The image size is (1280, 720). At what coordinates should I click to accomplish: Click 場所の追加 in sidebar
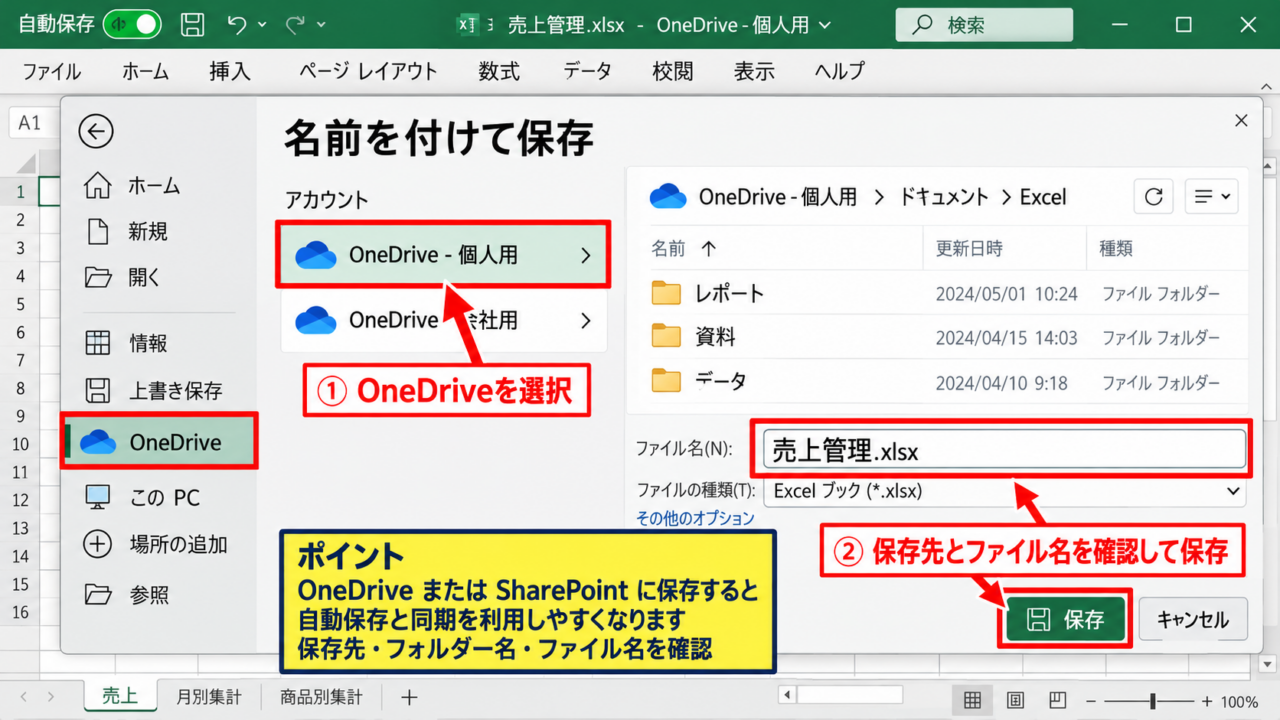(156, 544)
